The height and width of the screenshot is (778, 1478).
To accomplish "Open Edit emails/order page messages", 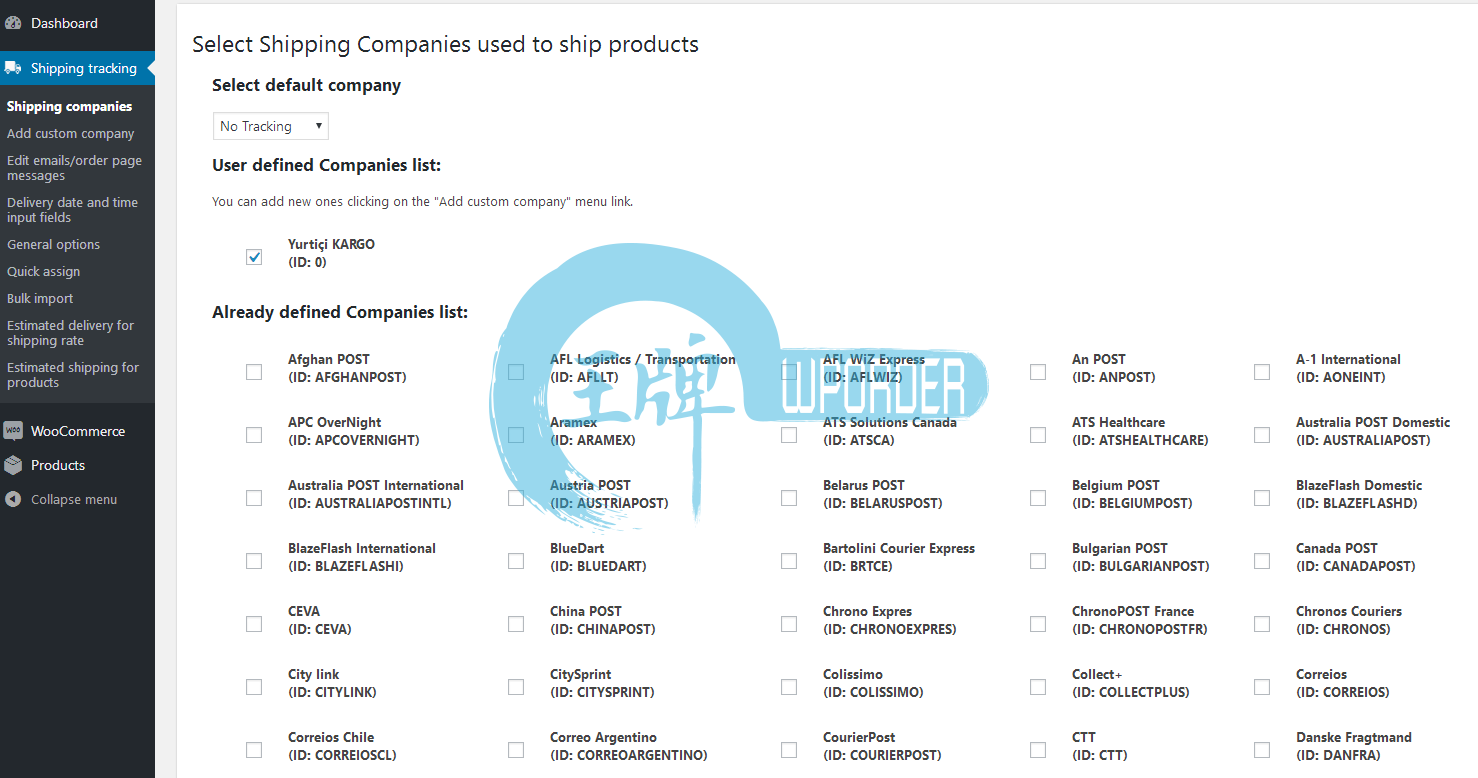I will tap(75, 168).
